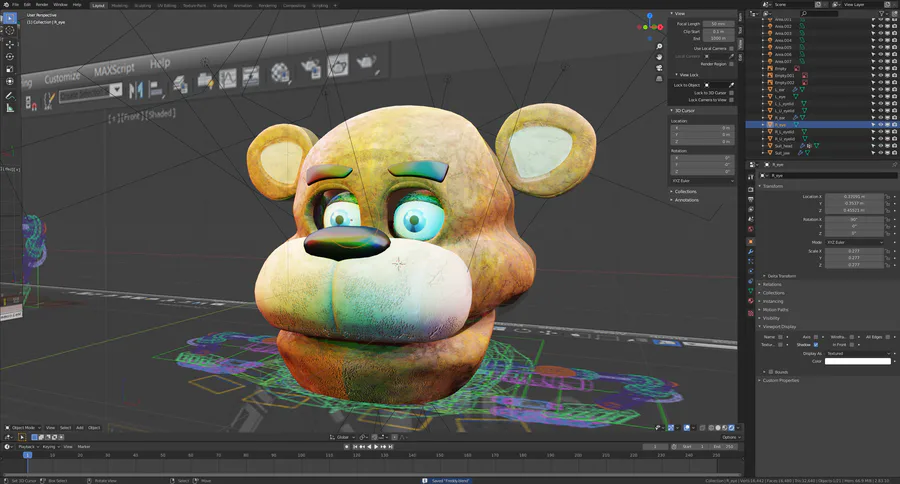The height and width of the screenshot is (484, 900).
Task: Open the rotation Mode XYZ Euler dropdown
Action: point(854,242)
